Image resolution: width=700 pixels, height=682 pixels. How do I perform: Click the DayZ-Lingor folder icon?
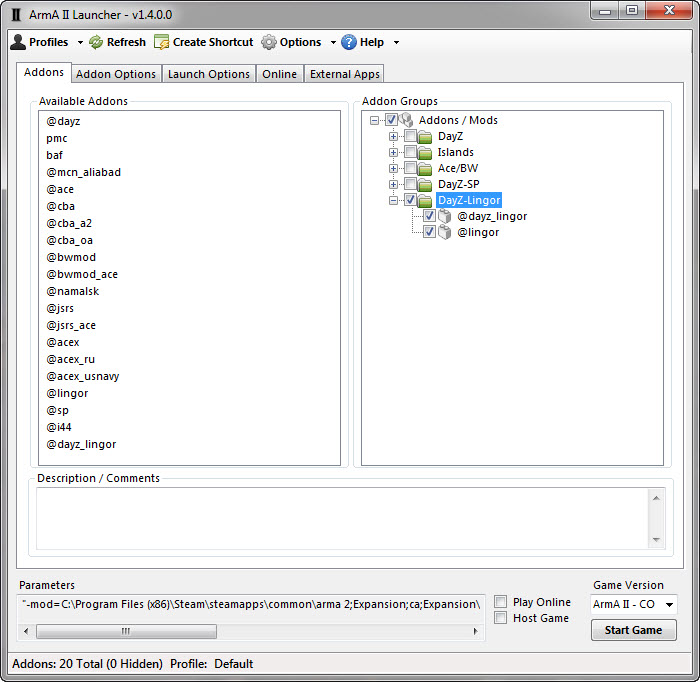pos(425,201)
